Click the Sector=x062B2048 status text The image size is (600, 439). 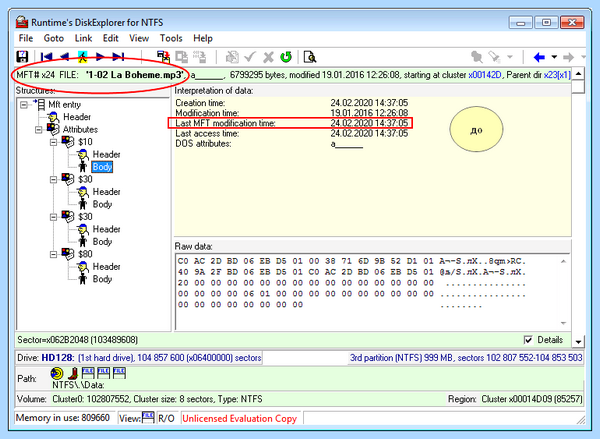(78, 340)
